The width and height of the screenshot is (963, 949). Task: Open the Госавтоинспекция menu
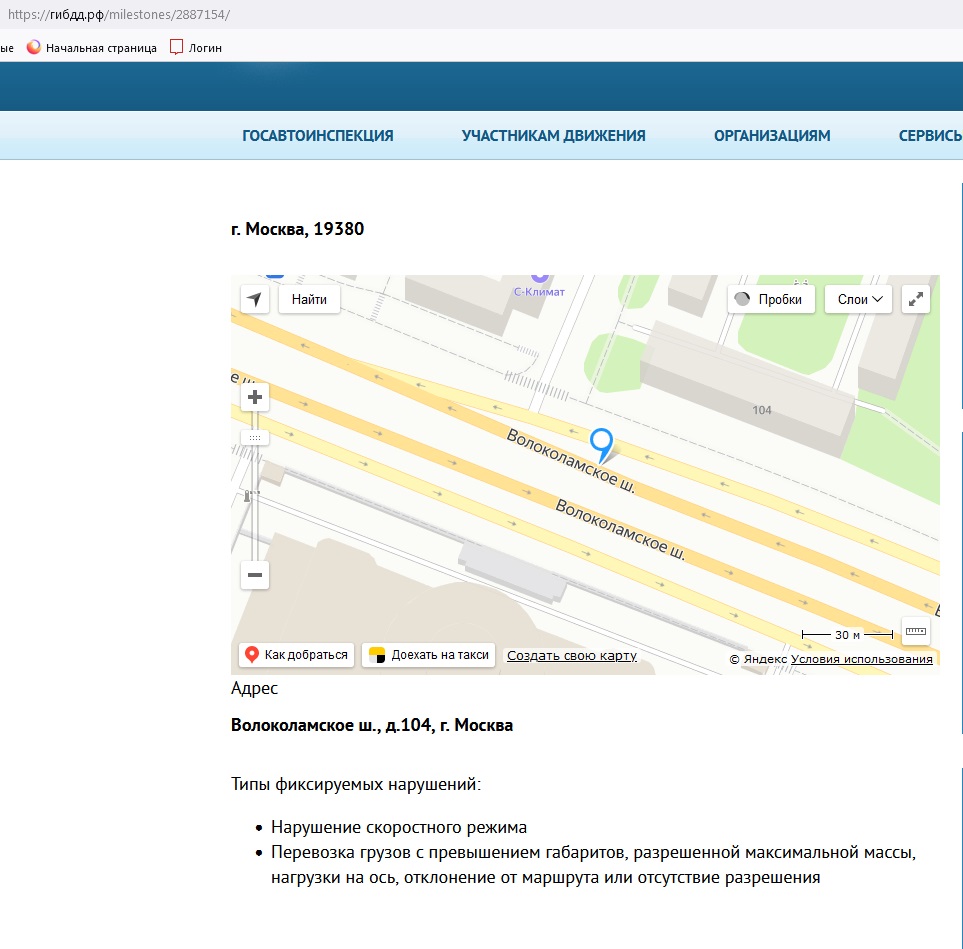coord(318,136)
